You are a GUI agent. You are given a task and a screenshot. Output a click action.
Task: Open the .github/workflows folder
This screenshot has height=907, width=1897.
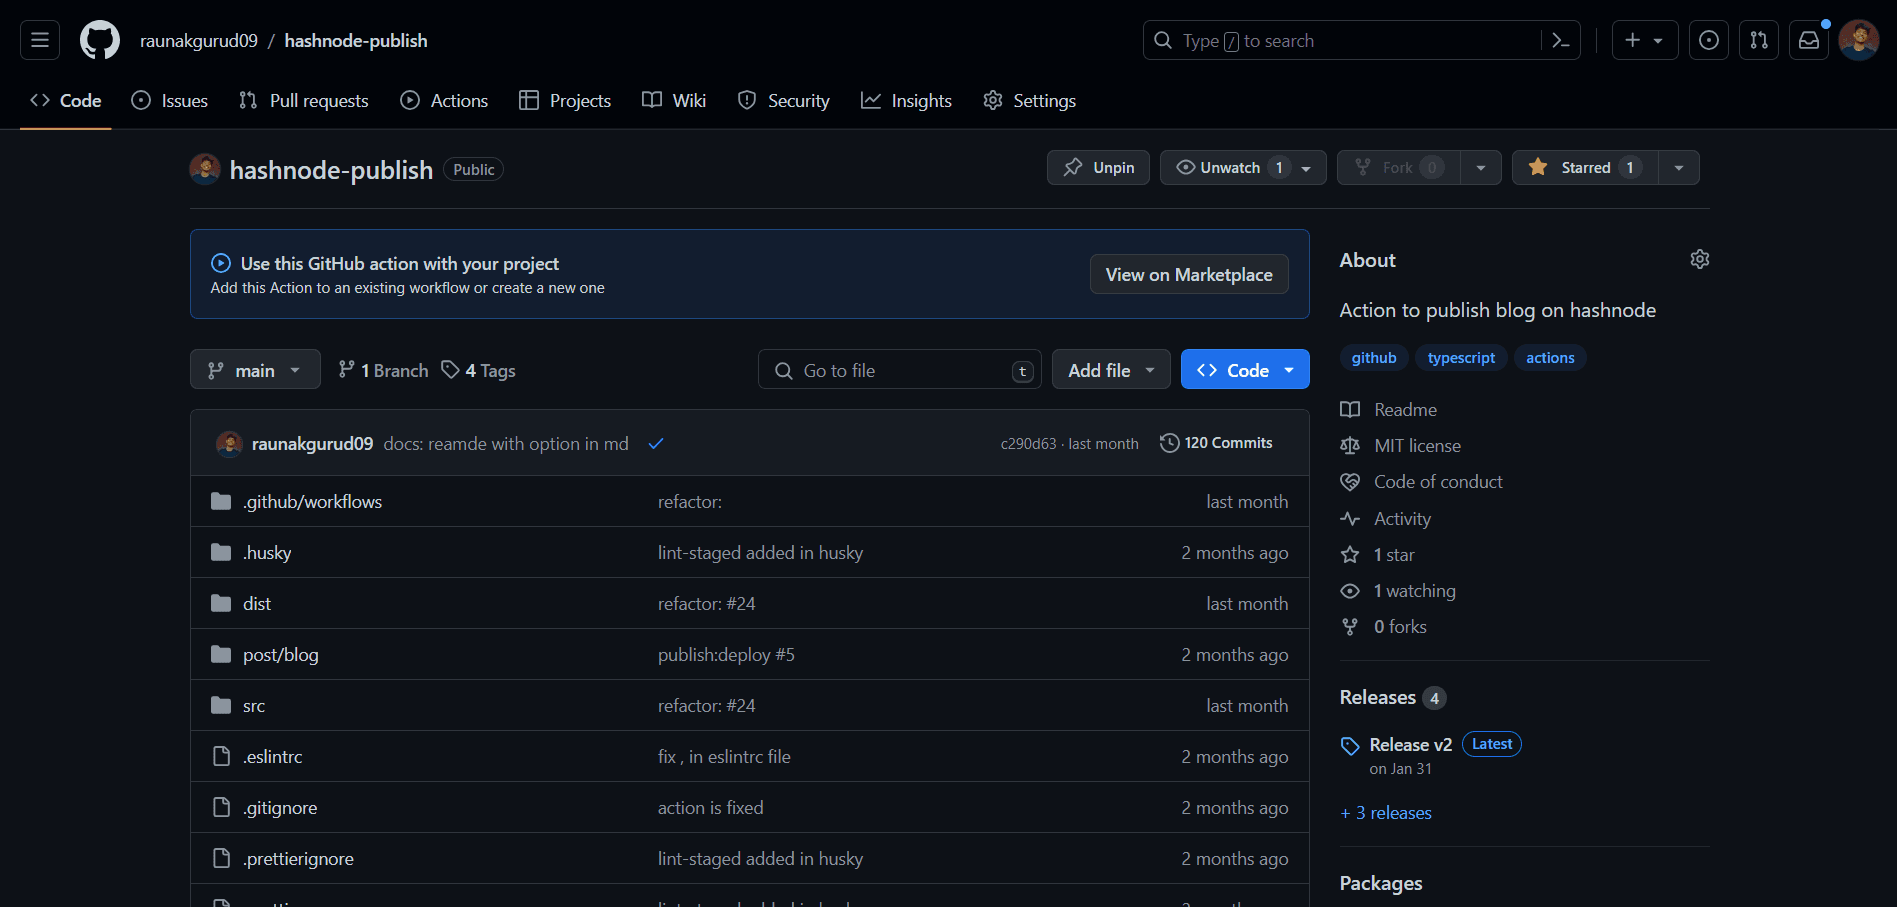tap(312, 501)
